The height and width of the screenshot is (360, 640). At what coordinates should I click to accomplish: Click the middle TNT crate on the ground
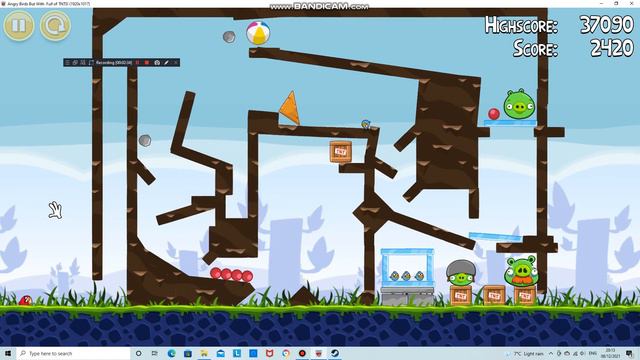(494, 295)
